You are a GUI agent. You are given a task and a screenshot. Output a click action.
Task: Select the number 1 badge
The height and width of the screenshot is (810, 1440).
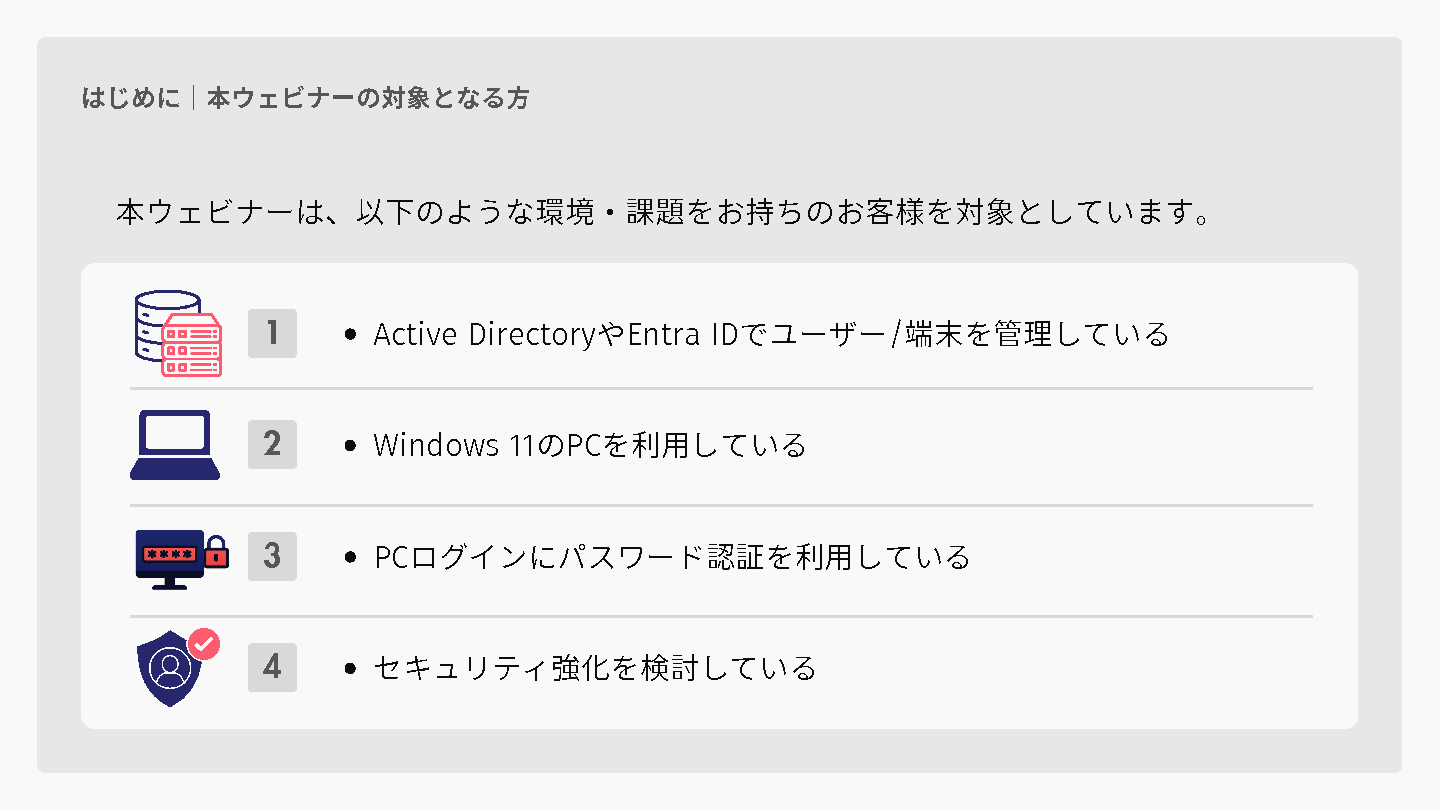[272, 333]
